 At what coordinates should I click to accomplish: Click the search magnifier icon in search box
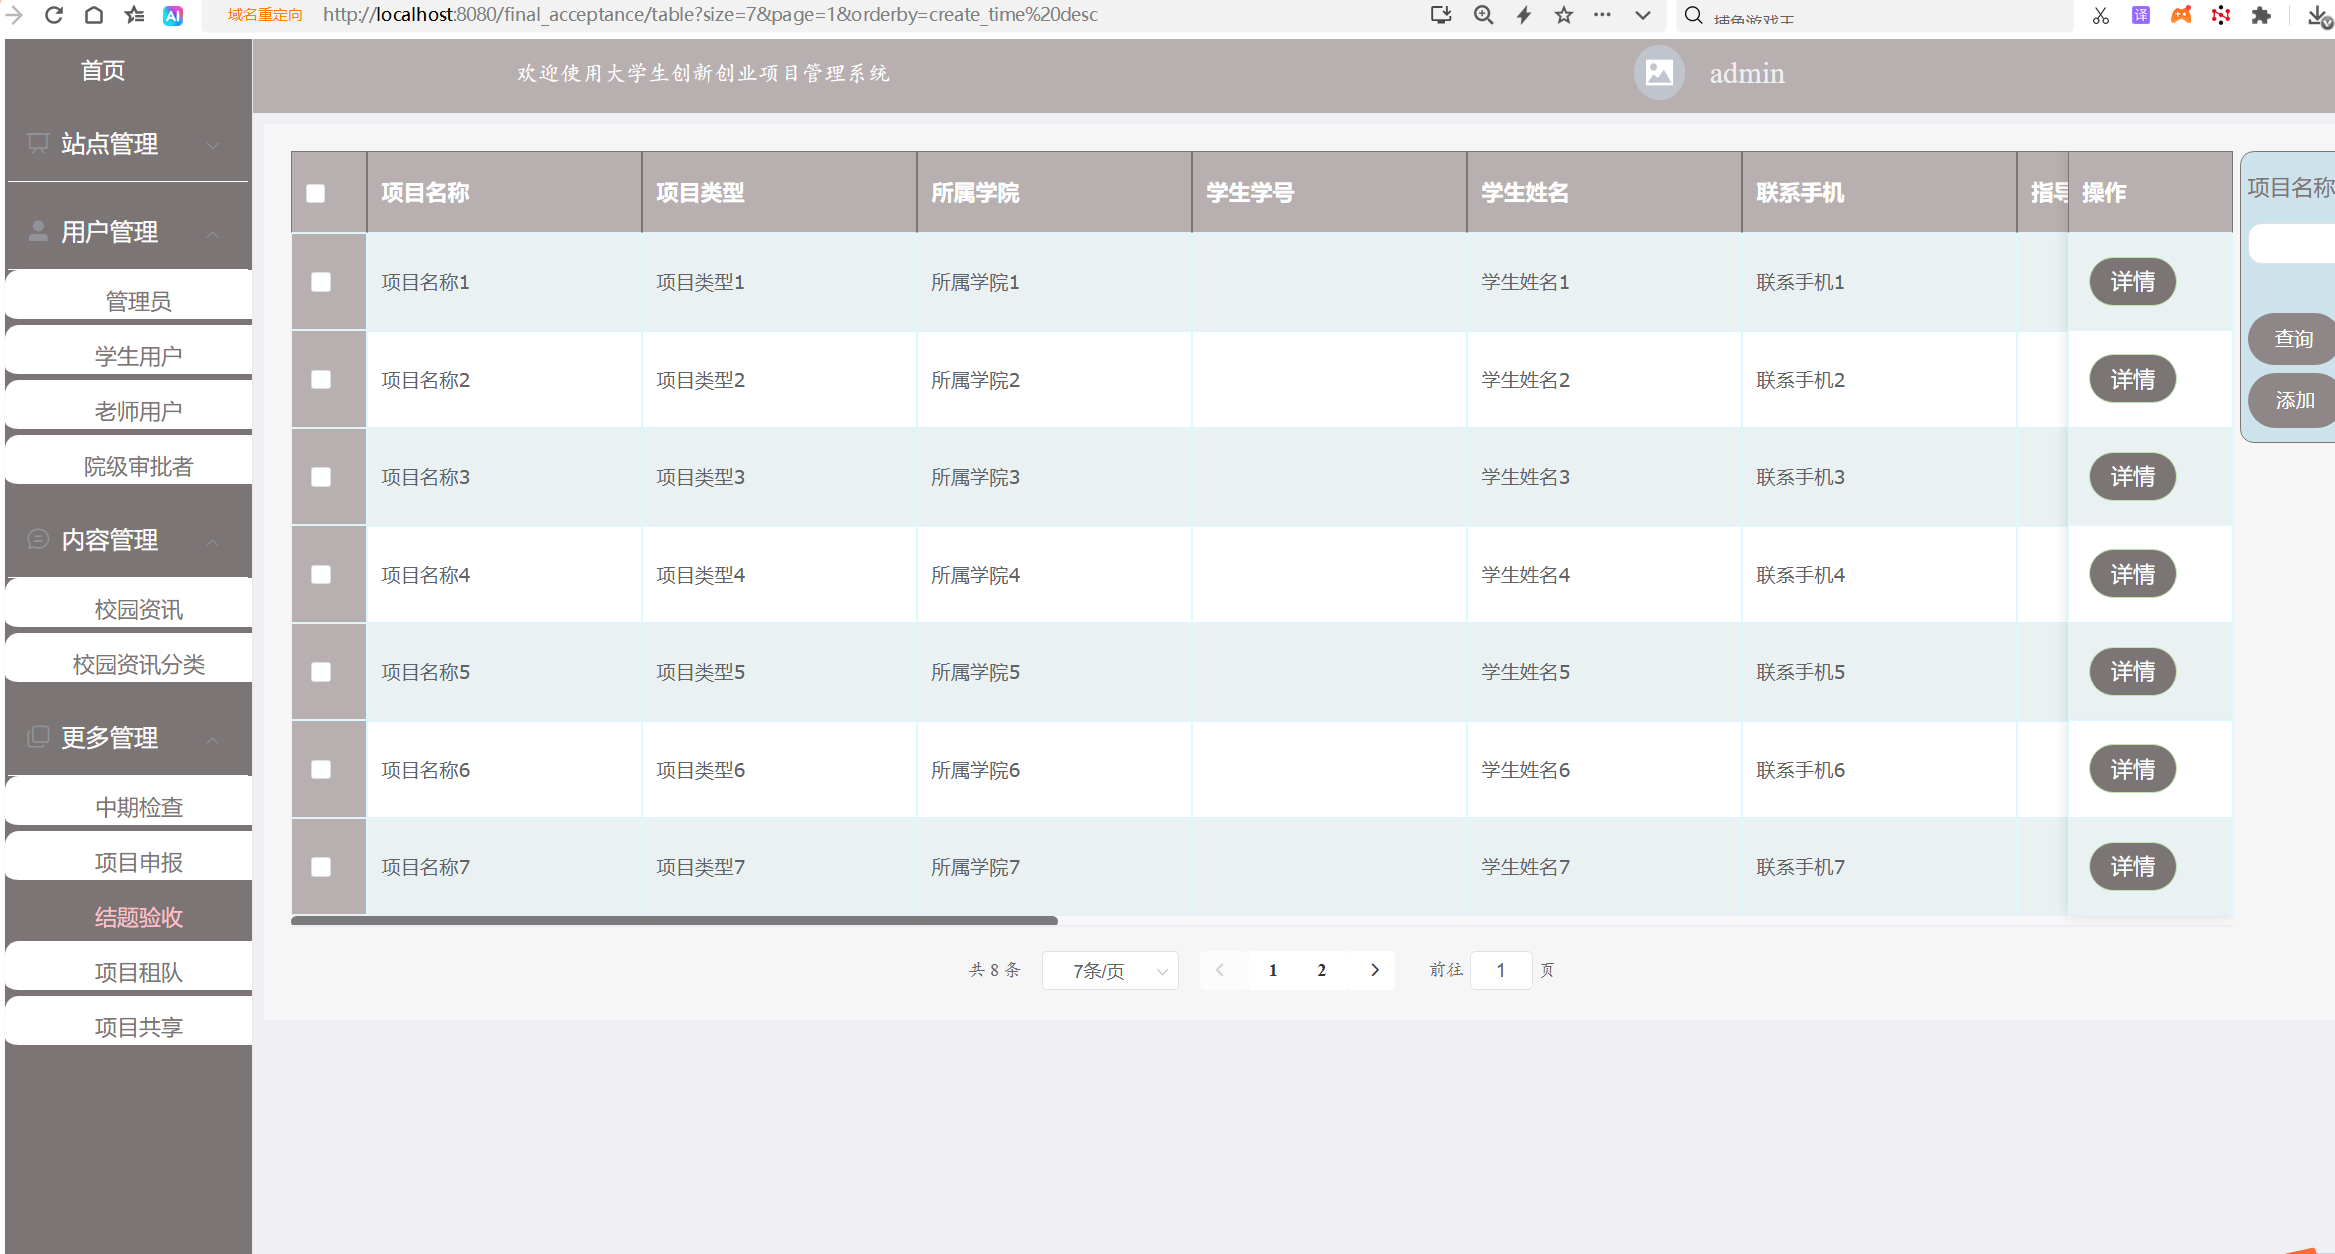[x=1693, y=15]
